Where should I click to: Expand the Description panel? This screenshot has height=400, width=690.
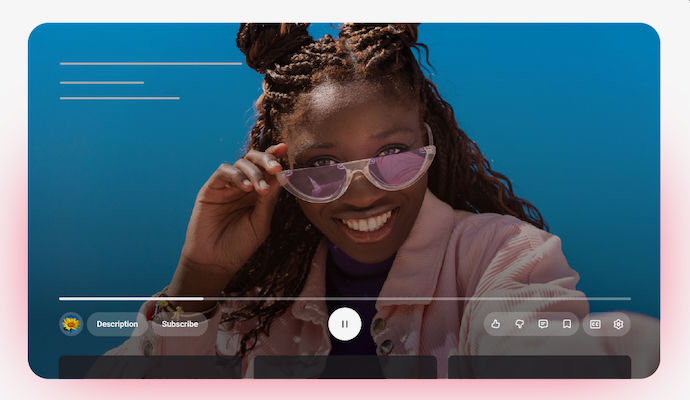[117, 324]
